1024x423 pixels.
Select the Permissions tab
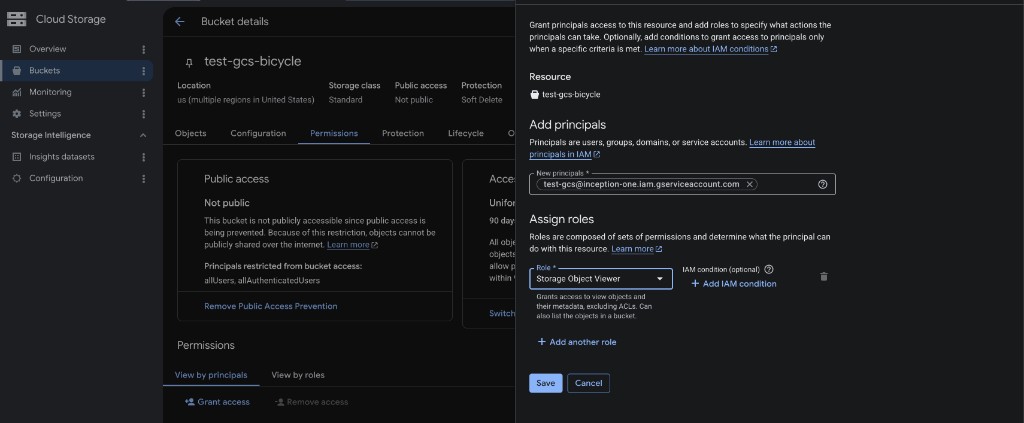(x=334, y=133)
